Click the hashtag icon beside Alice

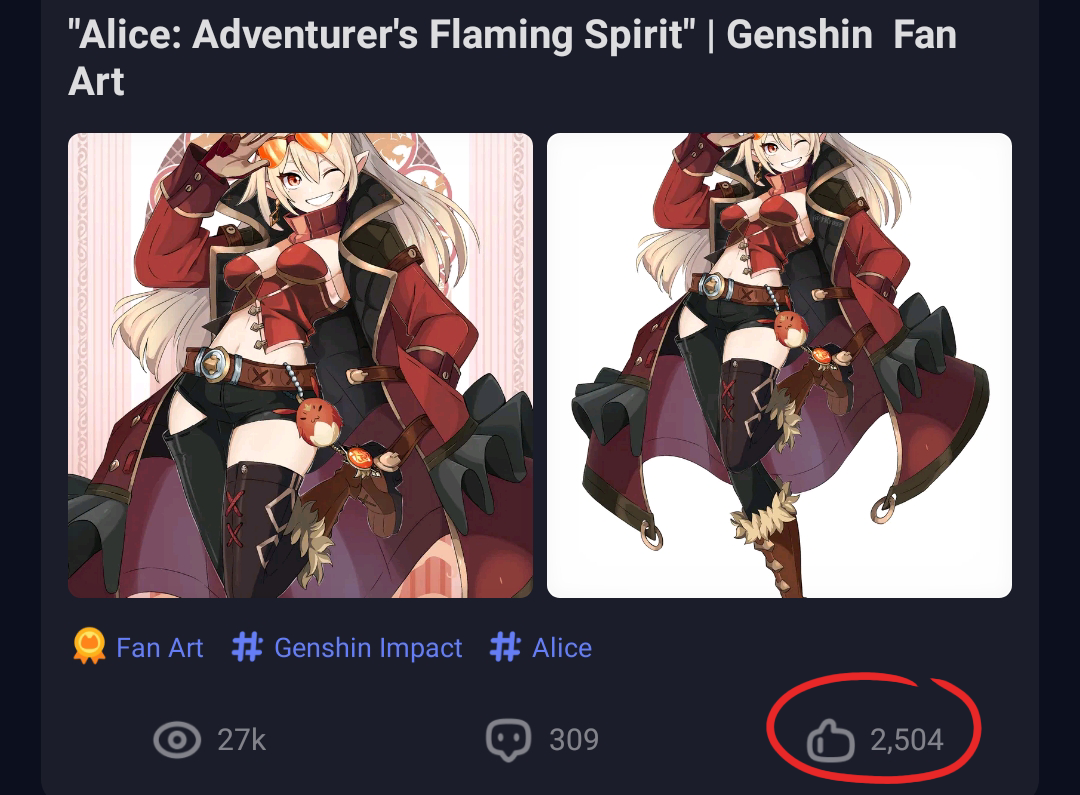click(505, 647)
